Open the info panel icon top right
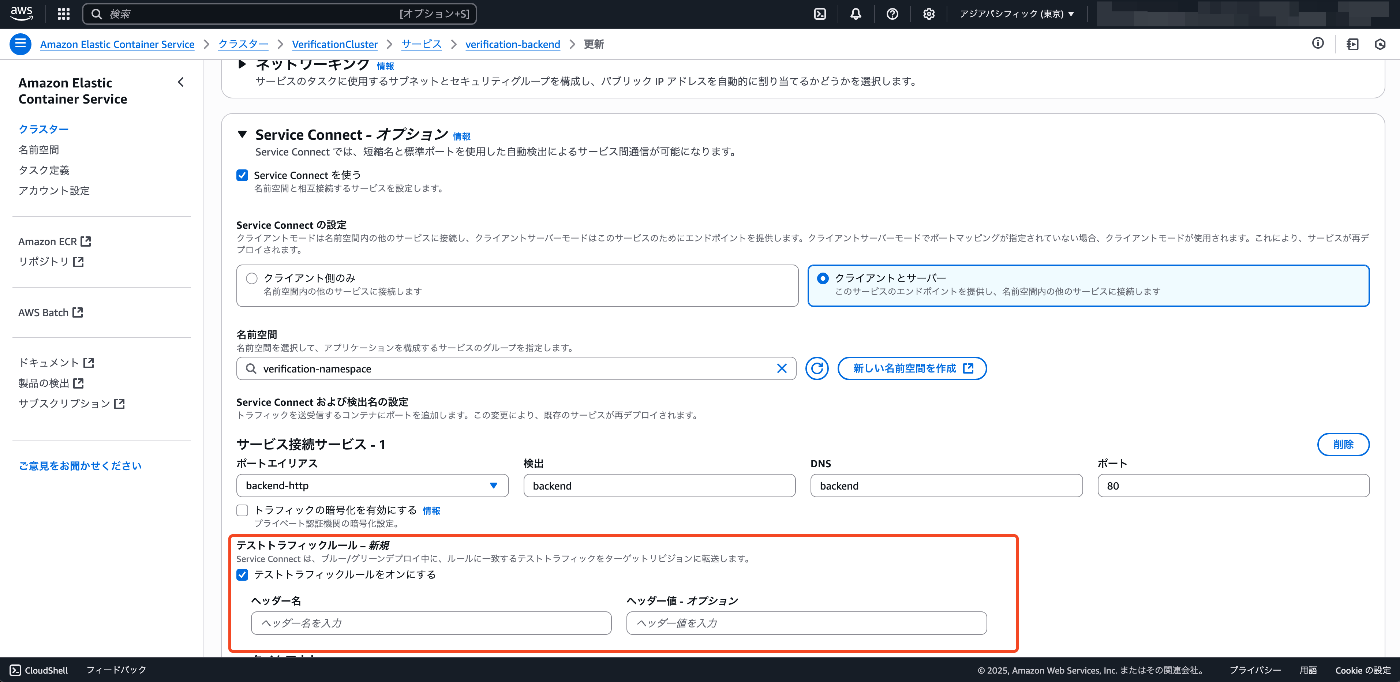Screen dimensions: 1400x682 [x=1318, y=44]
